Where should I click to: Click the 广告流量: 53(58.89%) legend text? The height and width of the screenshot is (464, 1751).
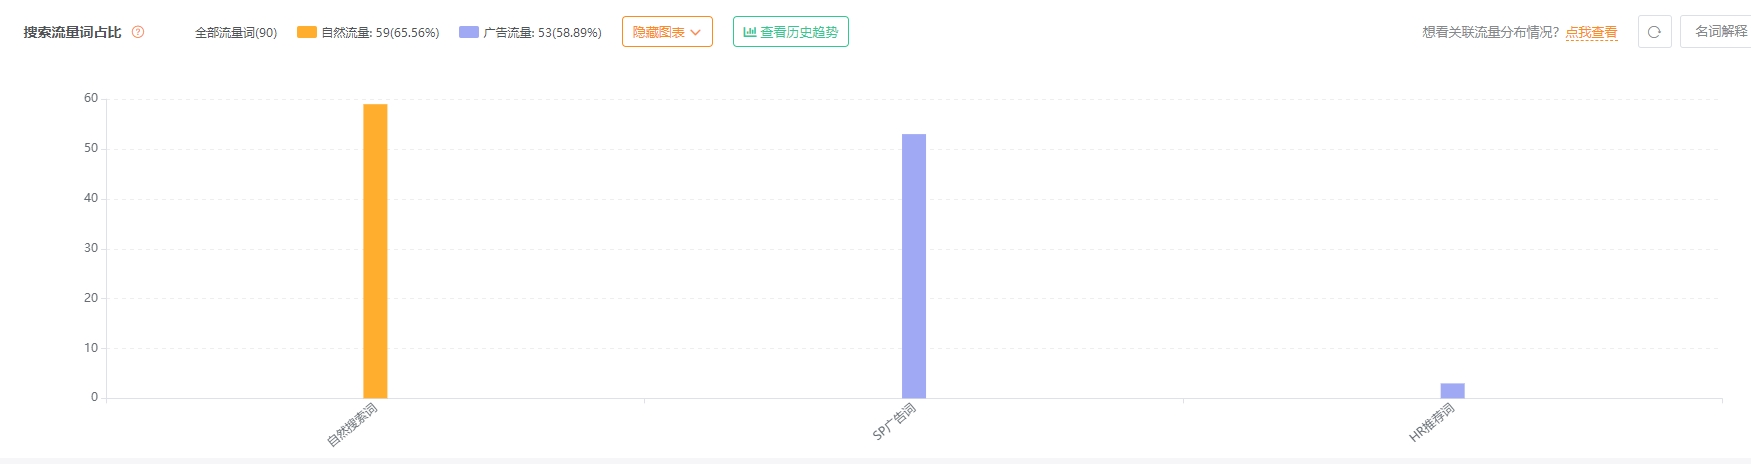[x=542, y=33]
